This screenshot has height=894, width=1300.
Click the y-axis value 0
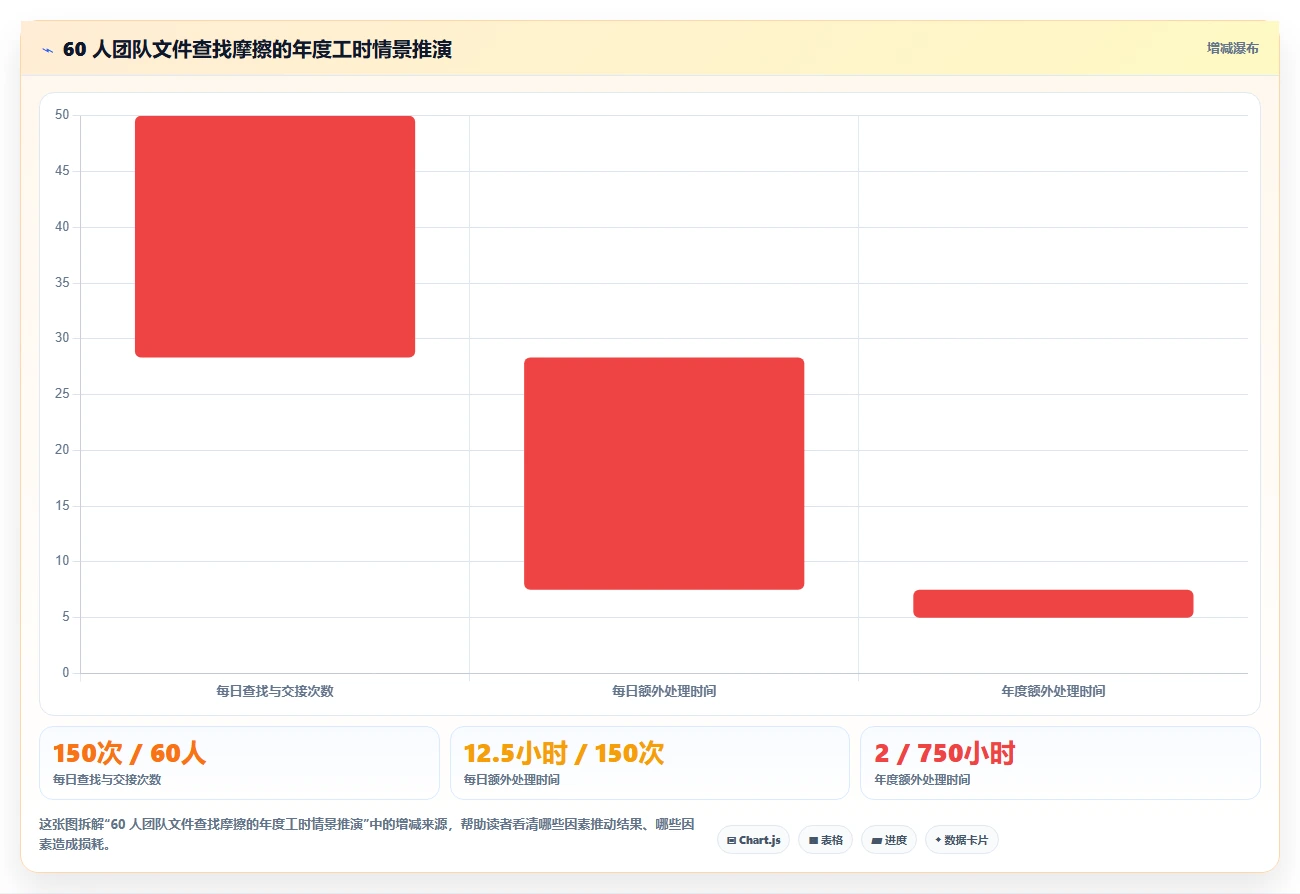point(66,673)
